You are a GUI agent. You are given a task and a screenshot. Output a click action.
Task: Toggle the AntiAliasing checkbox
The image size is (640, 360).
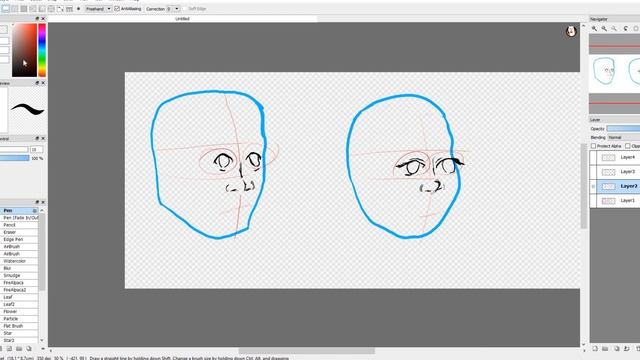117,9
